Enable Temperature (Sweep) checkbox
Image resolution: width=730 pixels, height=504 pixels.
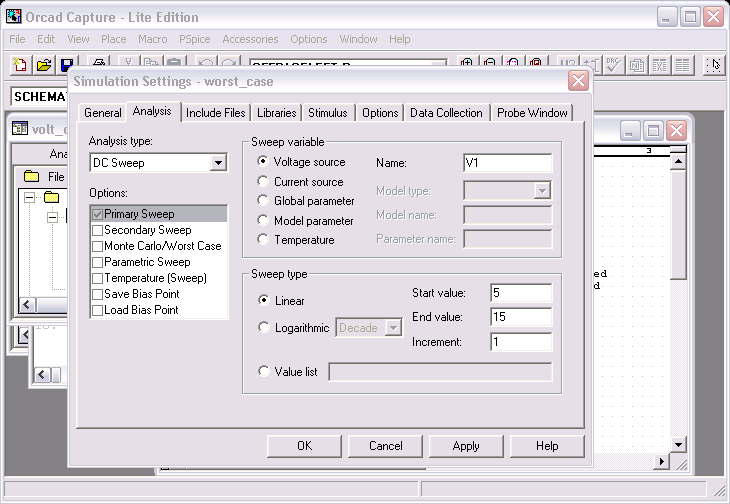click(97, 278)
